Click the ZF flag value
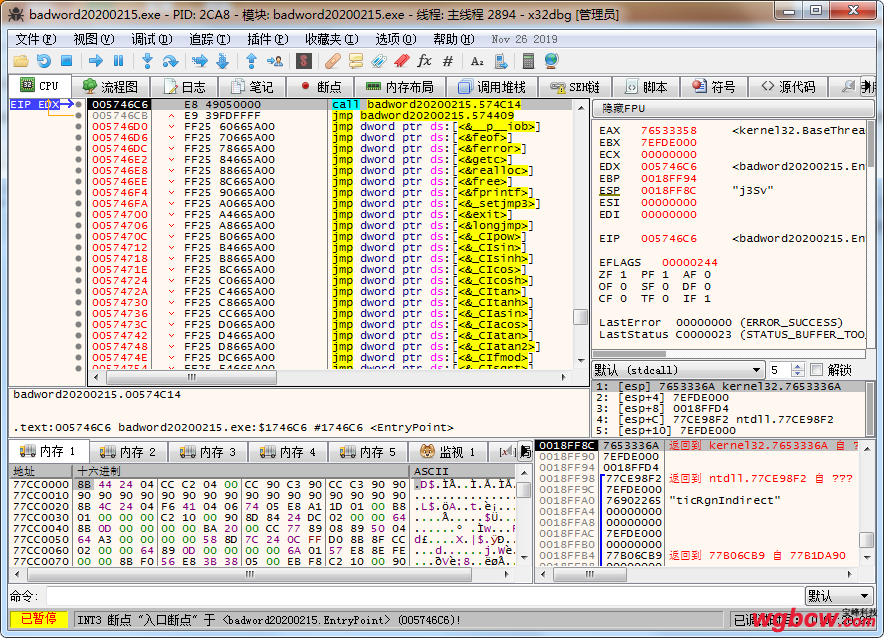This screenshot has height=638, width=884. [x=623, y=274]
